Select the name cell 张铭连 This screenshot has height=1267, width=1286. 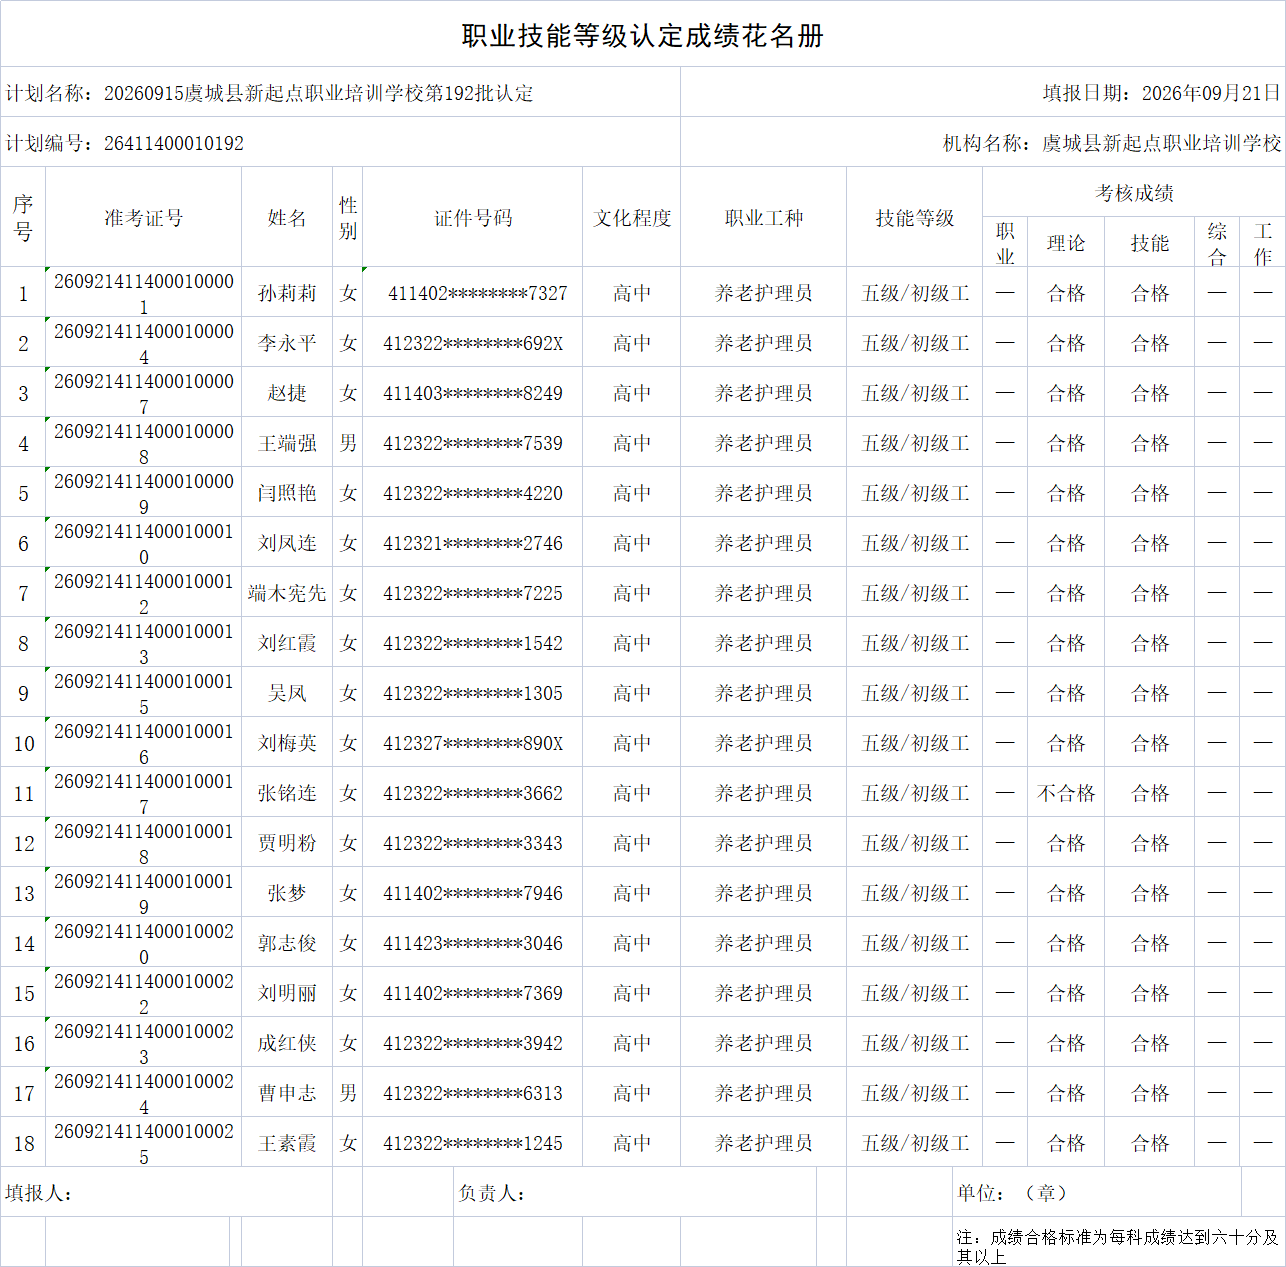[x=287, y=793]
